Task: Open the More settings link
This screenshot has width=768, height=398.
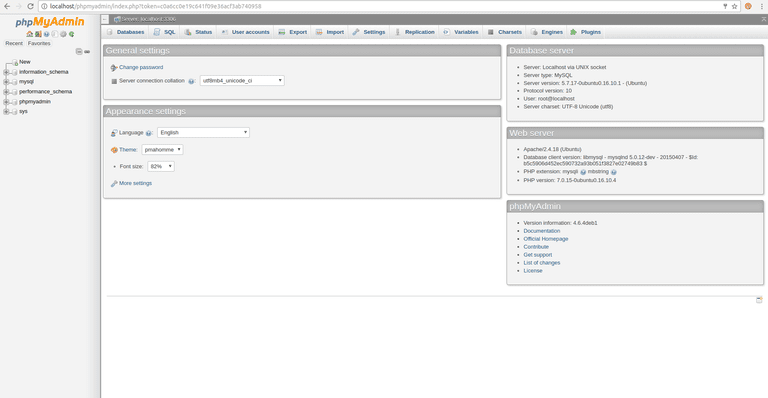Action: click(135, 183)
